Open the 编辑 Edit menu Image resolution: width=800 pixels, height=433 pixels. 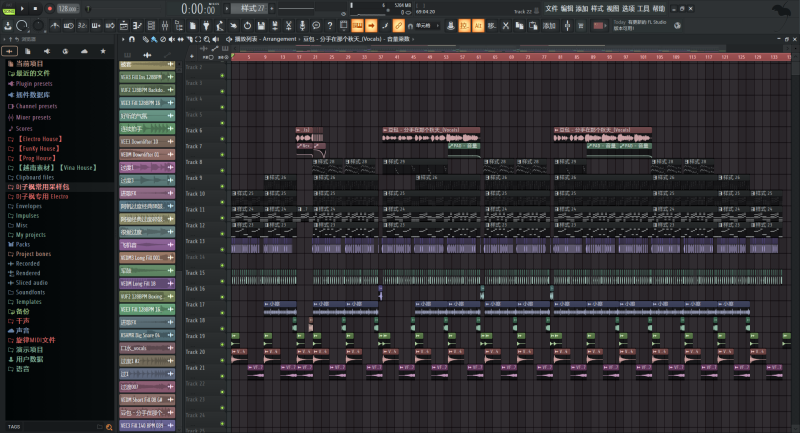click(567, 9)
